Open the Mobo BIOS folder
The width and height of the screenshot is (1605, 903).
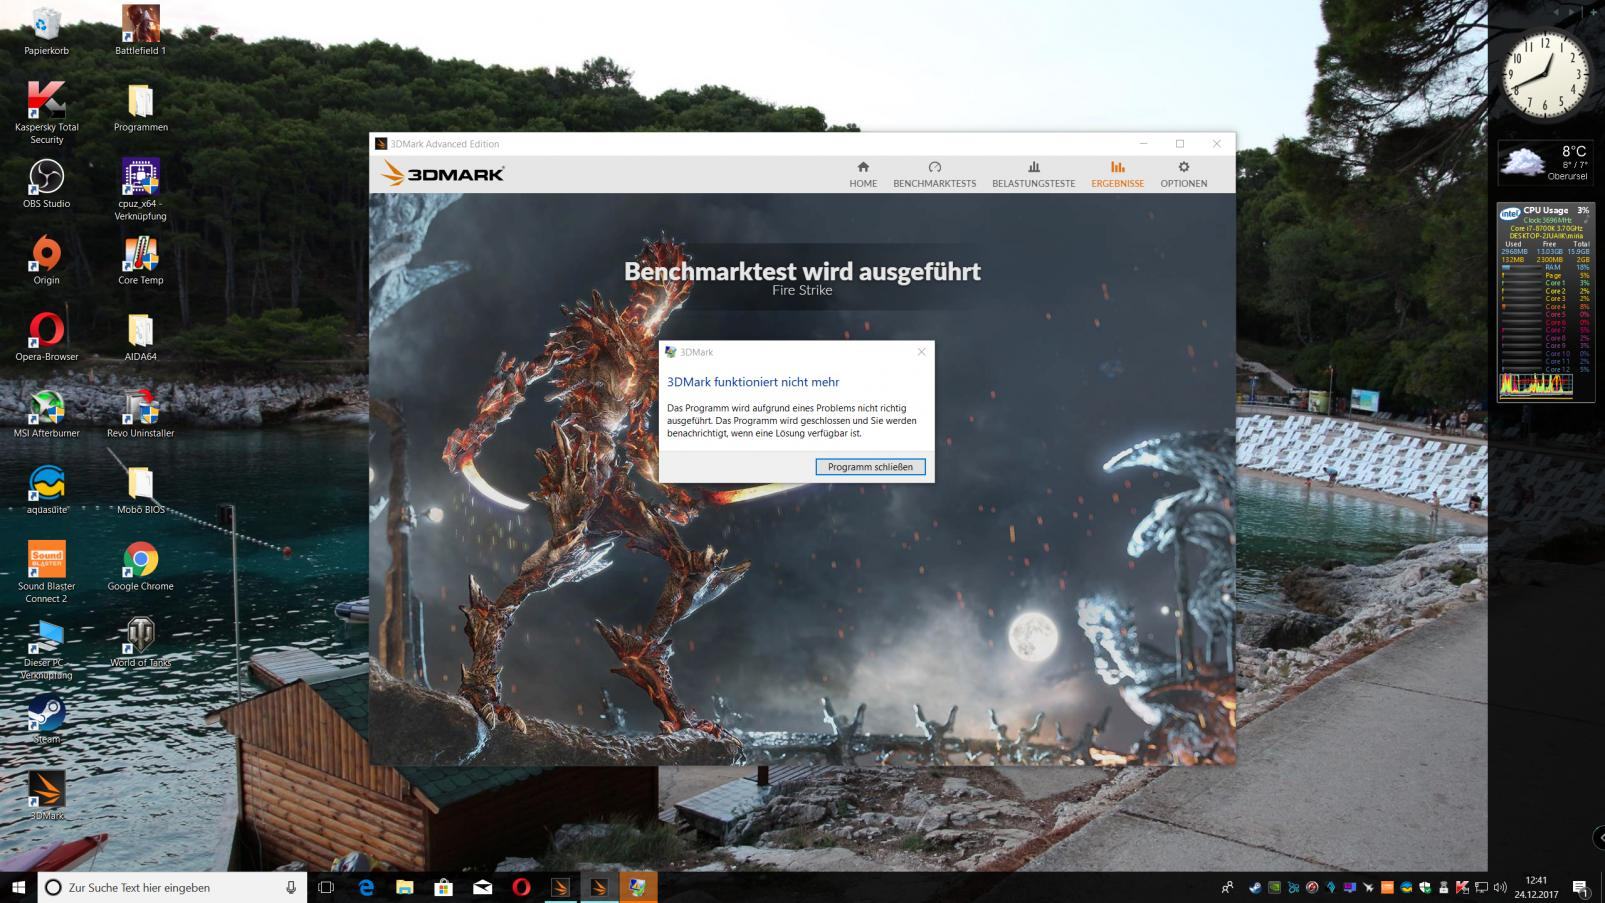click(140, 490)
